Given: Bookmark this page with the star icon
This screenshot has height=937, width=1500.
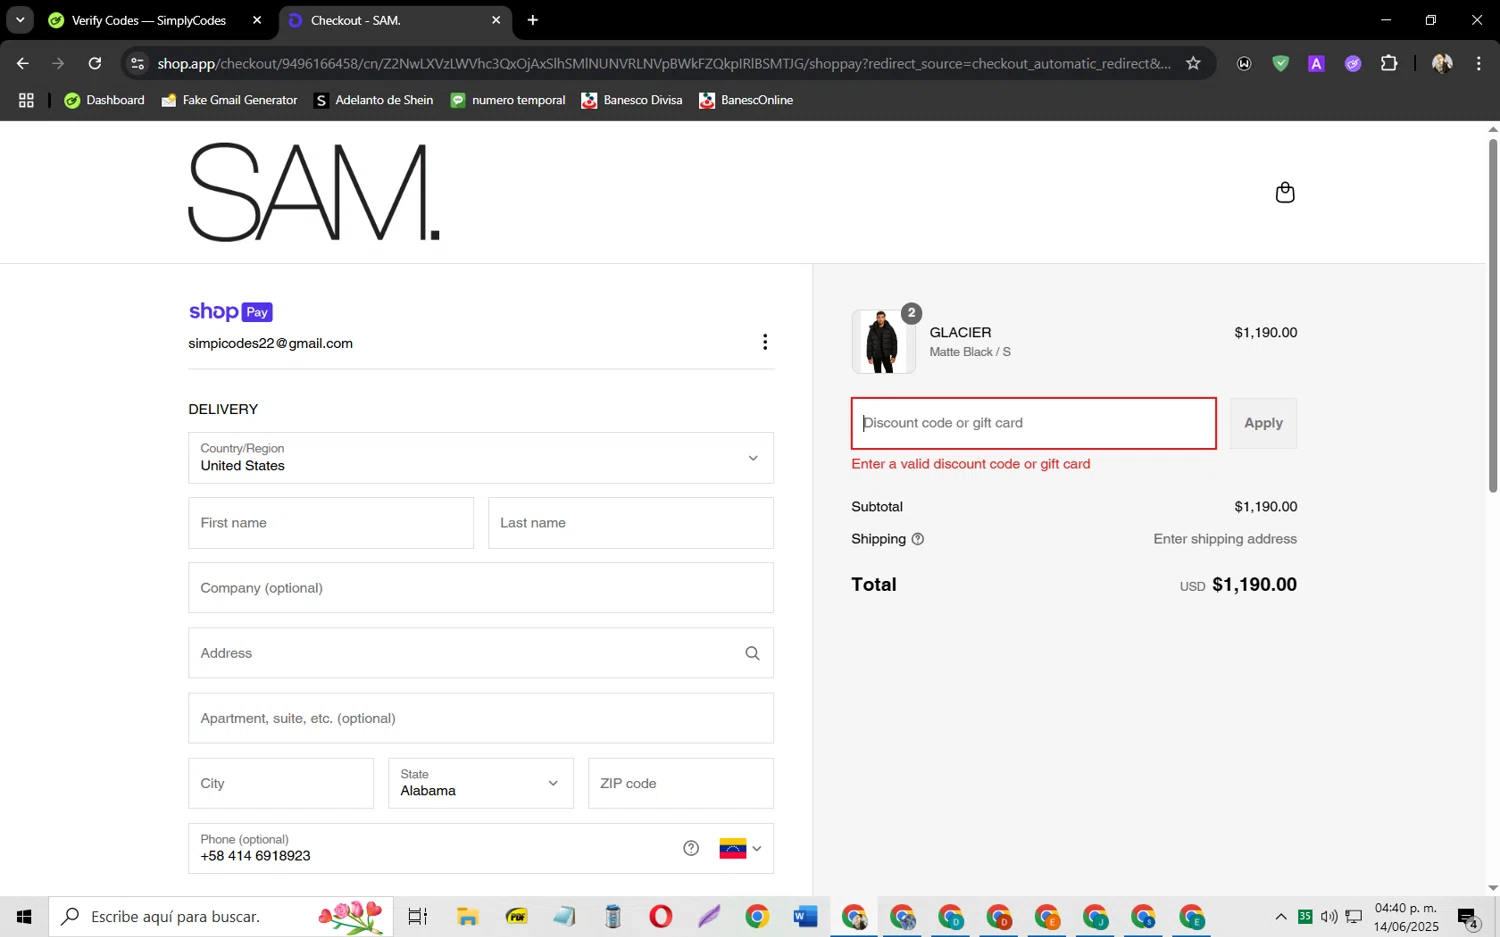Looking at the screenshot, I should pos(1193,63).
